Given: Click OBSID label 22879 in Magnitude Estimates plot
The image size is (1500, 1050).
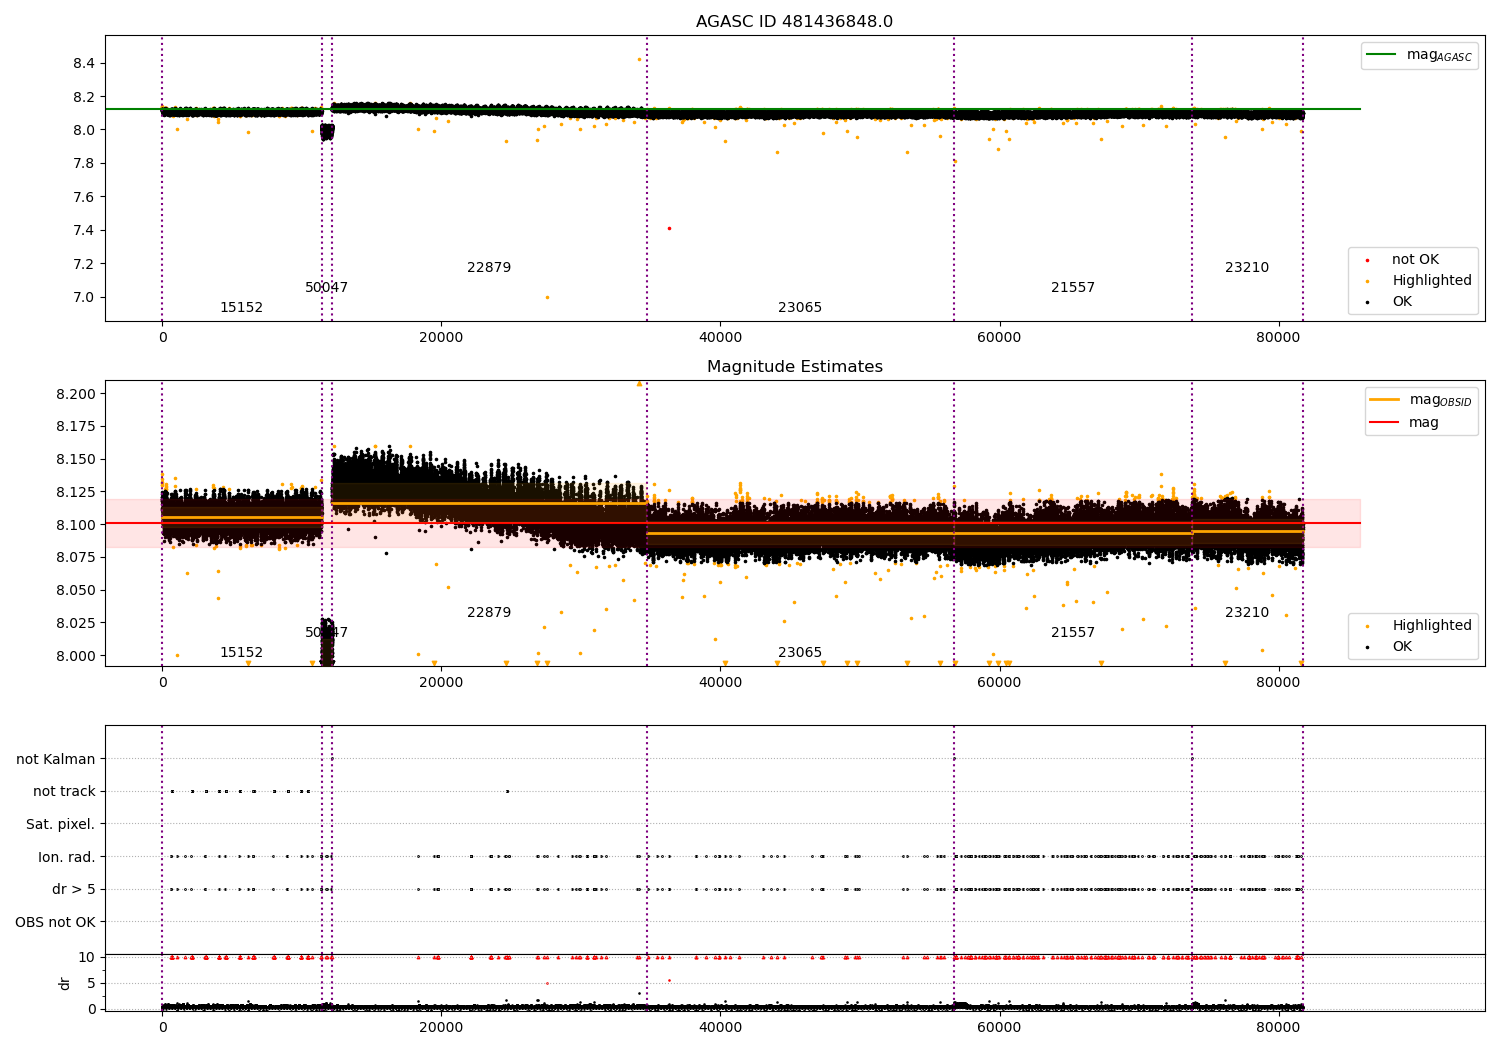Looking at the screenshot, I should coord(489,613).
